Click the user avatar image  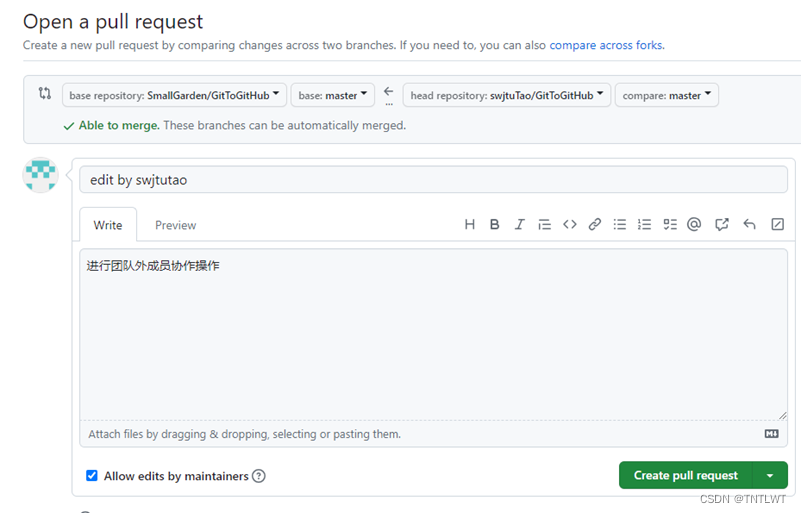coord(40,175)
